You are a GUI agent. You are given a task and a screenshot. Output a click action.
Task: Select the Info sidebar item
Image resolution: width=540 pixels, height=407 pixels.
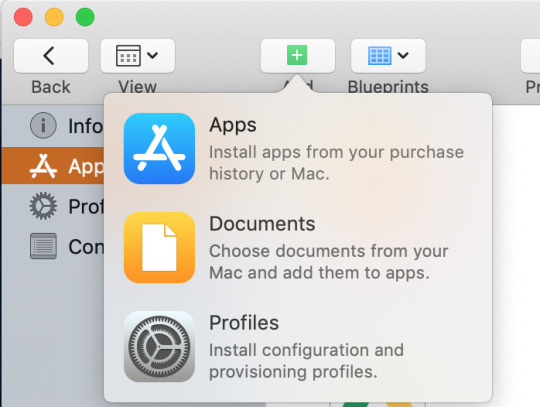pyautogui.click(x=53, y=126)
